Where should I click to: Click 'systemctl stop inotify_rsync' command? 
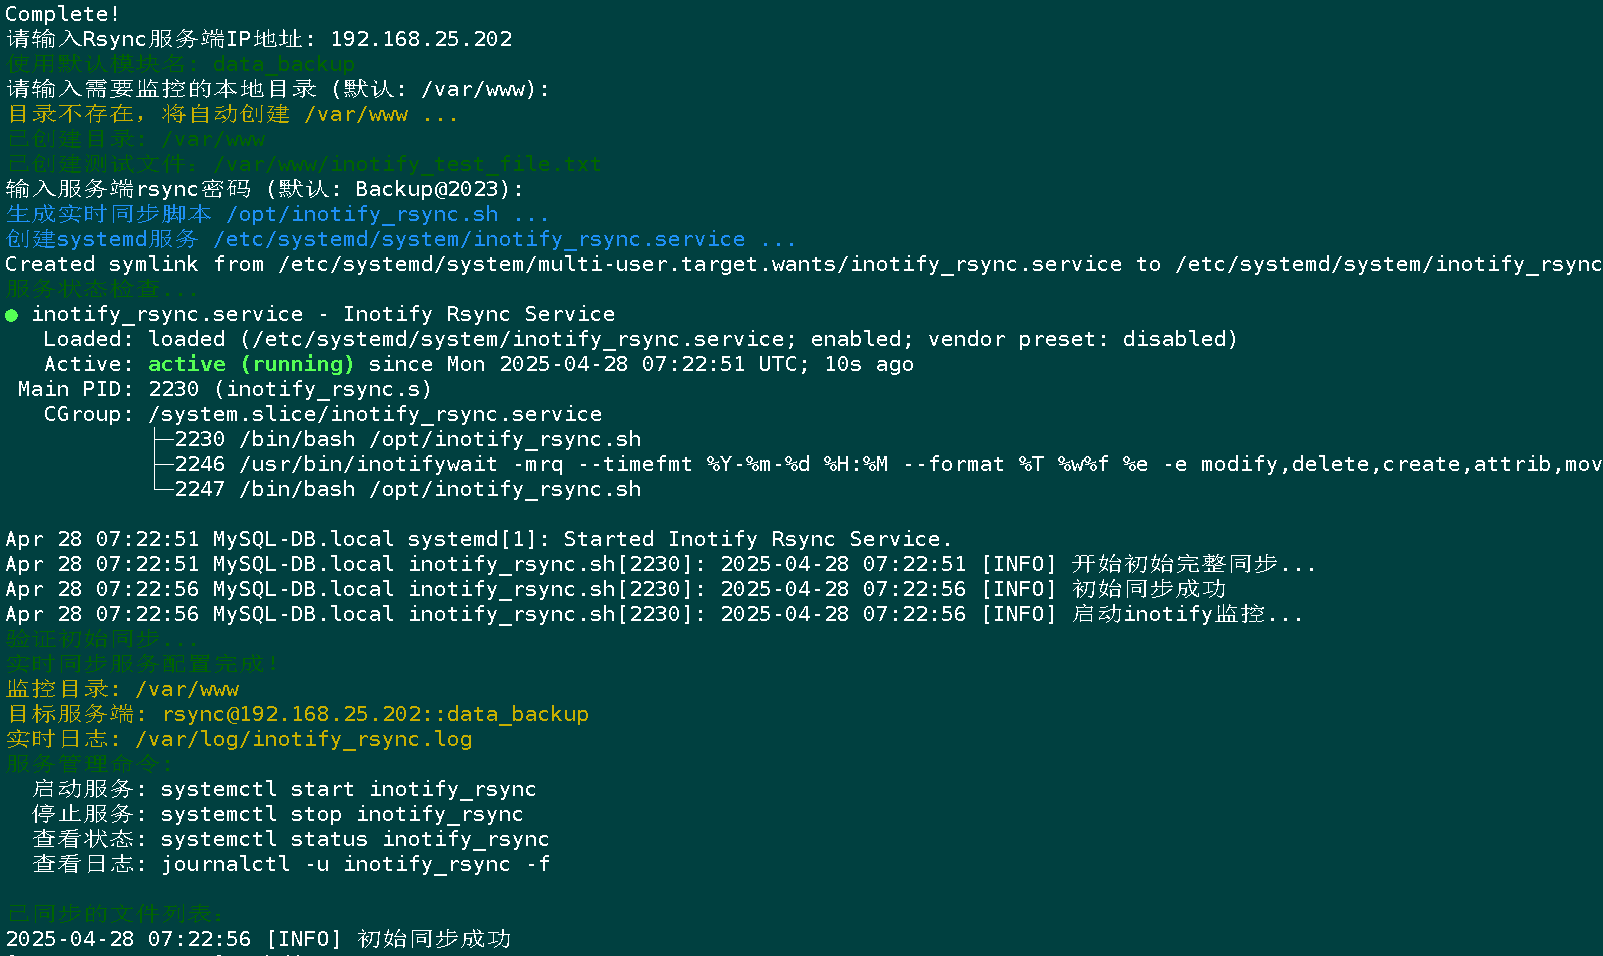342,814
